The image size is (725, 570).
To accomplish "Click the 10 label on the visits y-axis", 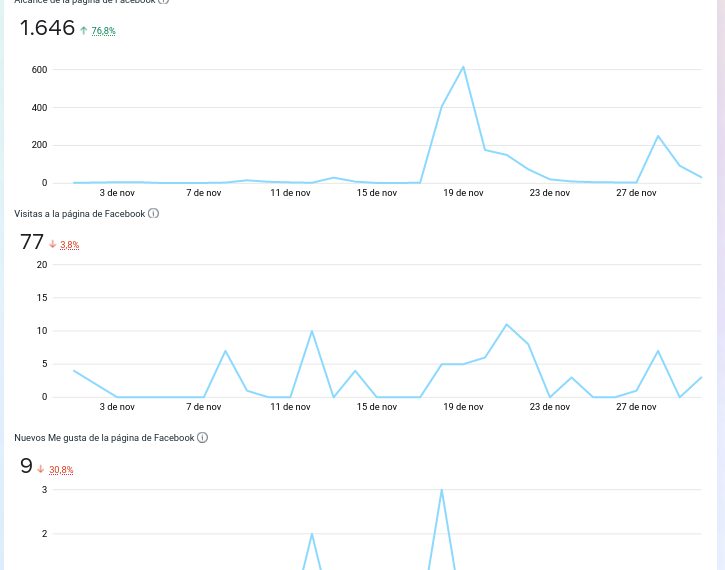I will [42, 331].
